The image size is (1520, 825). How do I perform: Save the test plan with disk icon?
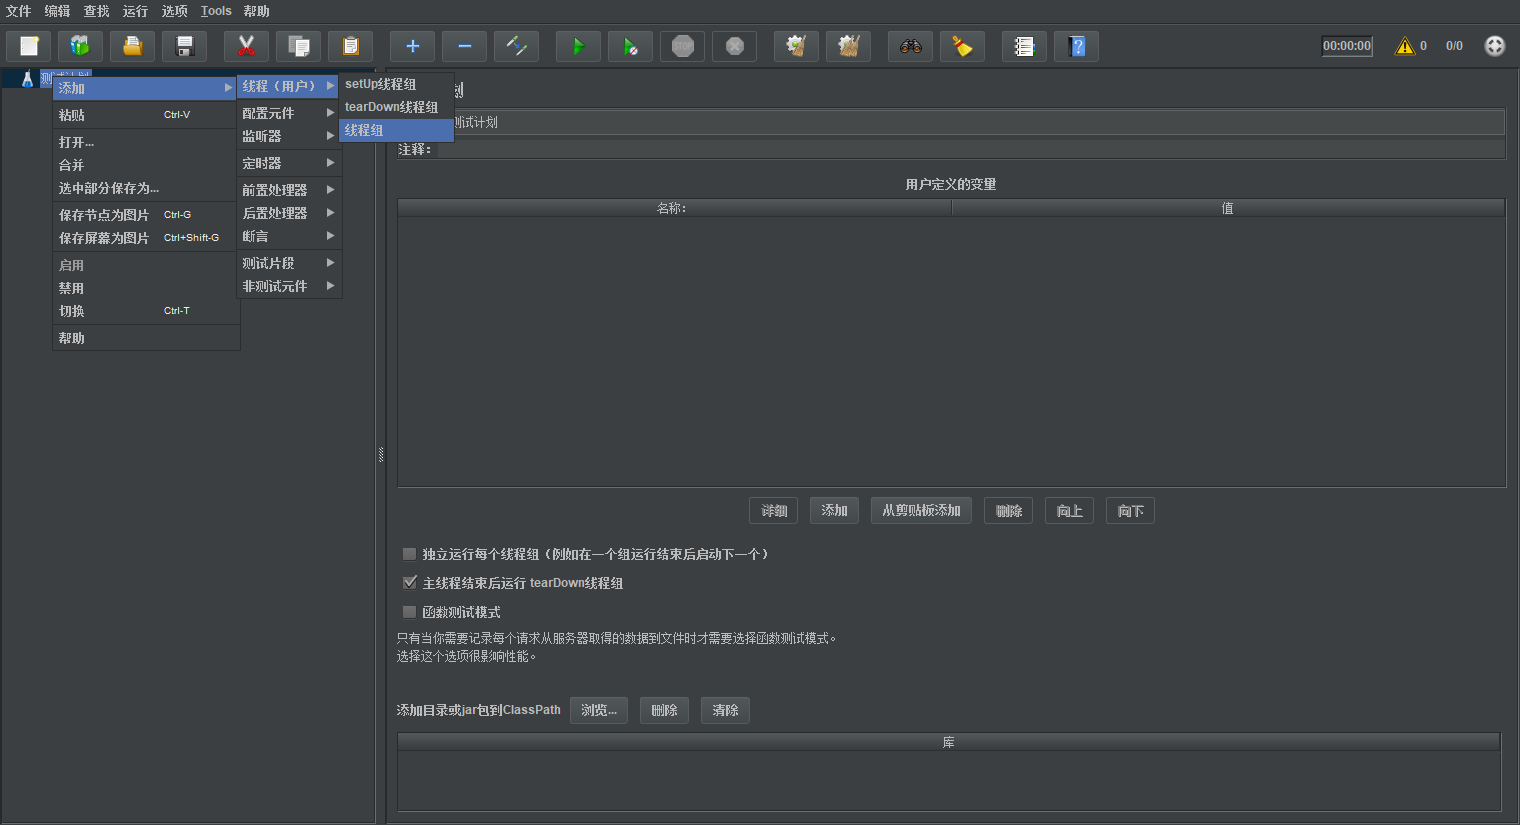tap(184, 46)
